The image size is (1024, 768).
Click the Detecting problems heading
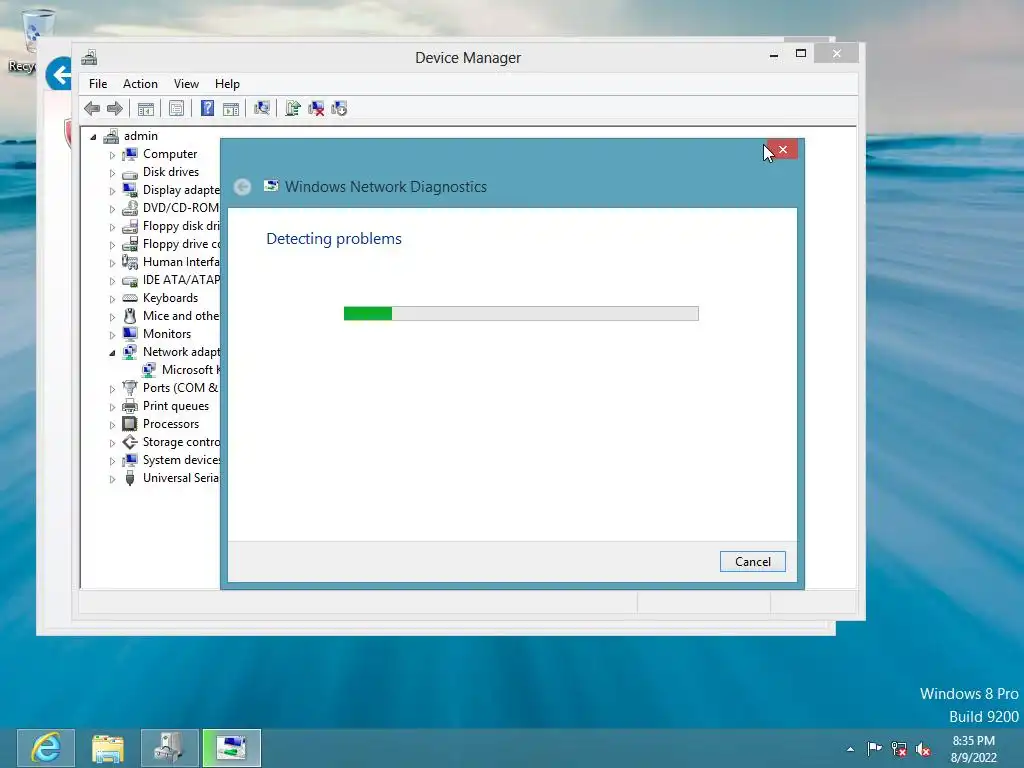334,239
